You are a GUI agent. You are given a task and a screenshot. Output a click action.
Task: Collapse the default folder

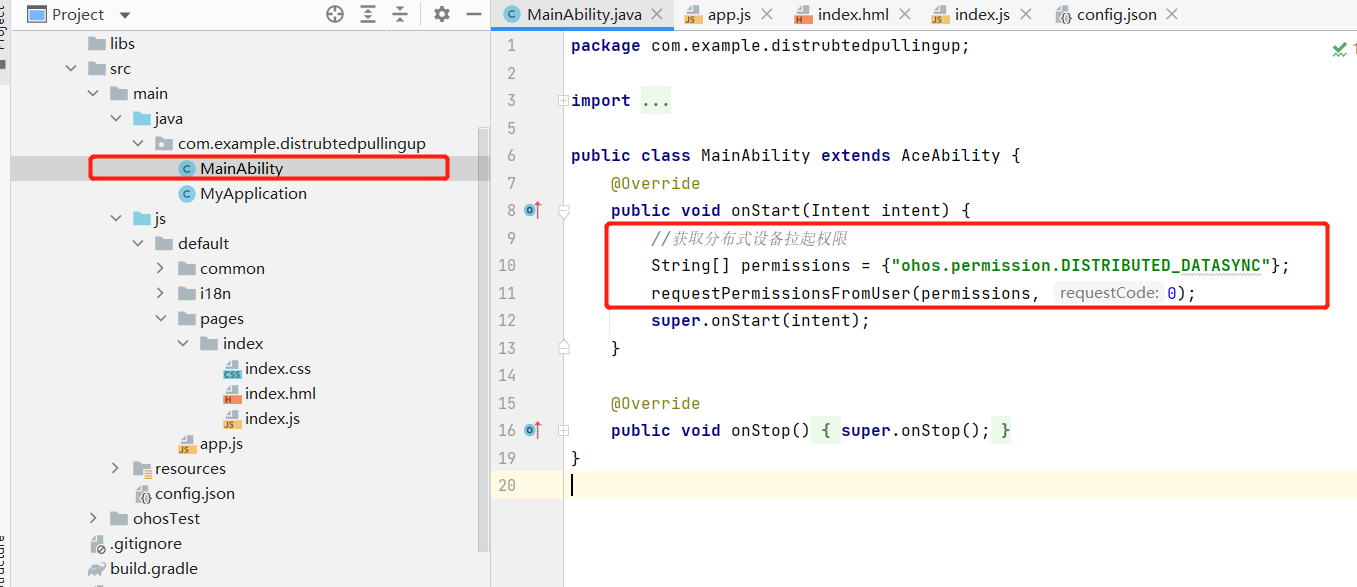click(139, 244)
